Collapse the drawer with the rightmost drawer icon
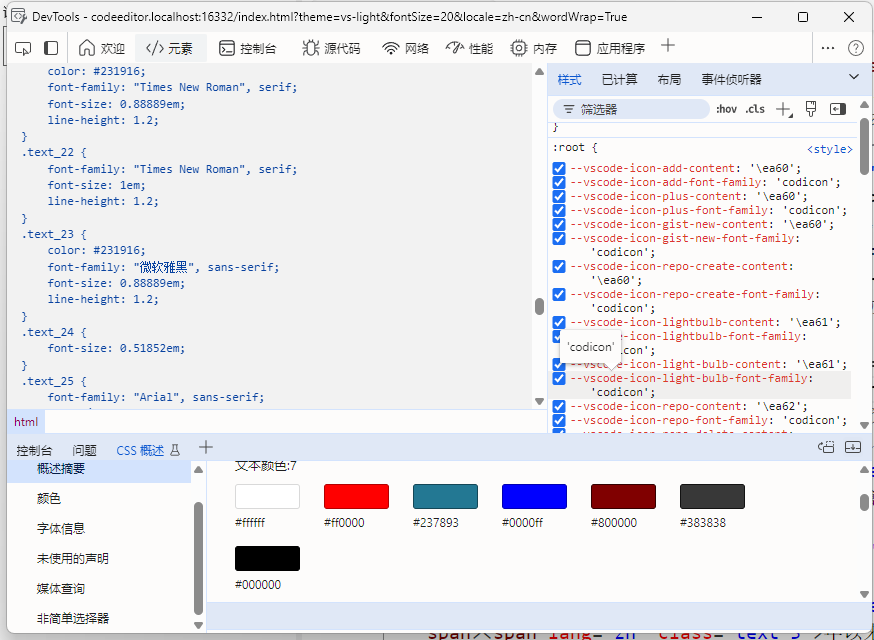Image resolution: width=874 pixels, height=640 pixels. [x=853, y=447]
